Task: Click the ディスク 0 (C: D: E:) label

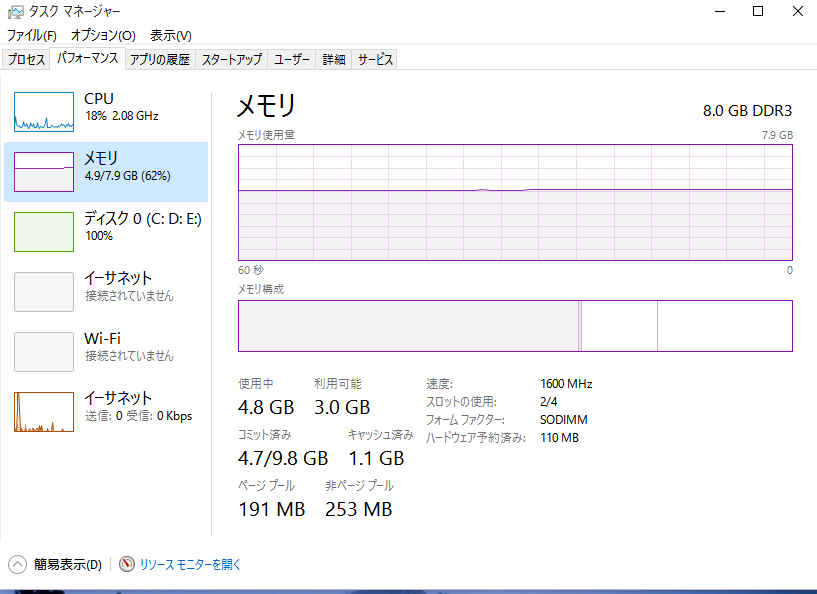Action: 143,218
